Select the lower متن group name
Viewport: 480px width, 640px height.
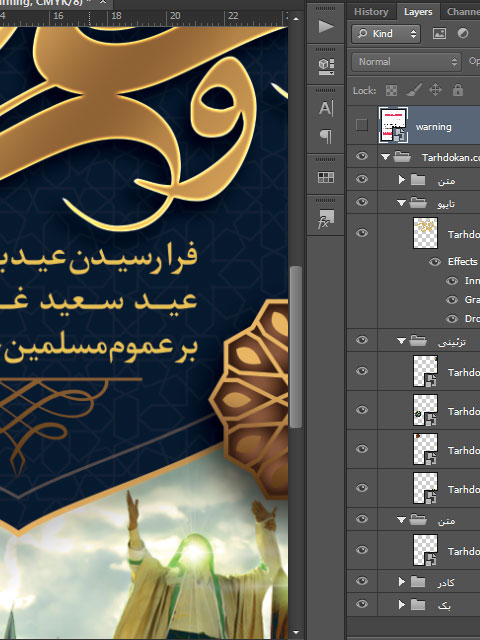[x=446, y=520]
